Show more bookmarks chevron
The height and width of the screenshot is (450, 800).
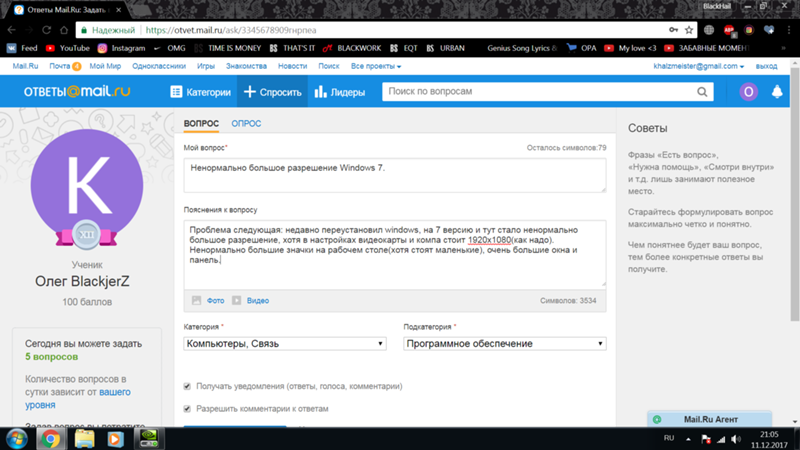[x=783, y=48]
